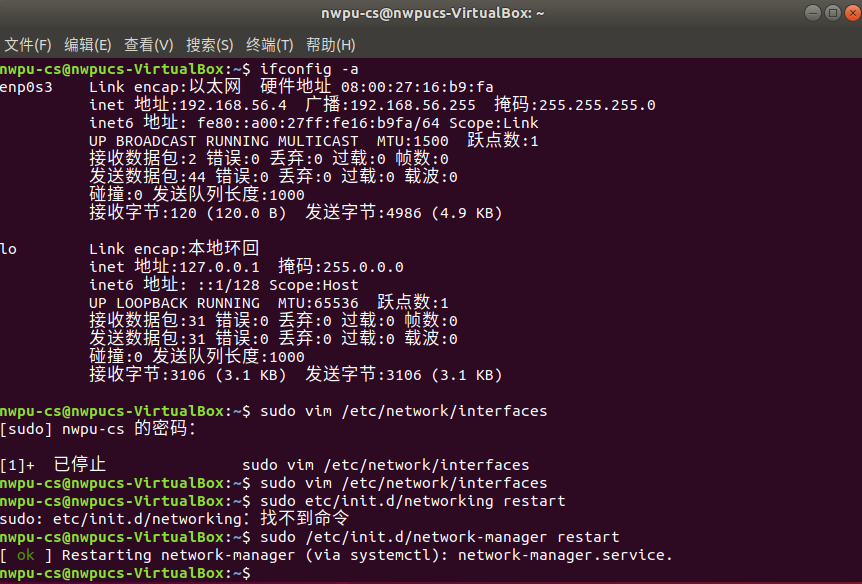Image resolution: width=862 pixels, height=584 pixels.
Task: Click the 找不到命令 error message
Action: click(x=305, y=518)
